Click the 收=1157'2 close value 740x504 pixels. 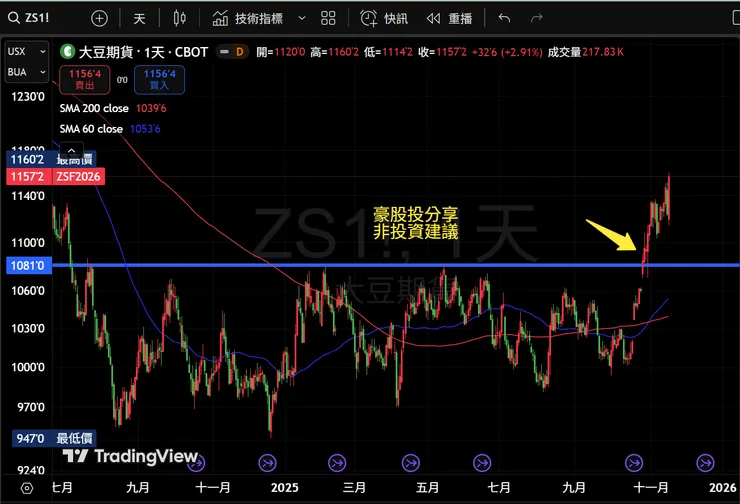(442, 52)
